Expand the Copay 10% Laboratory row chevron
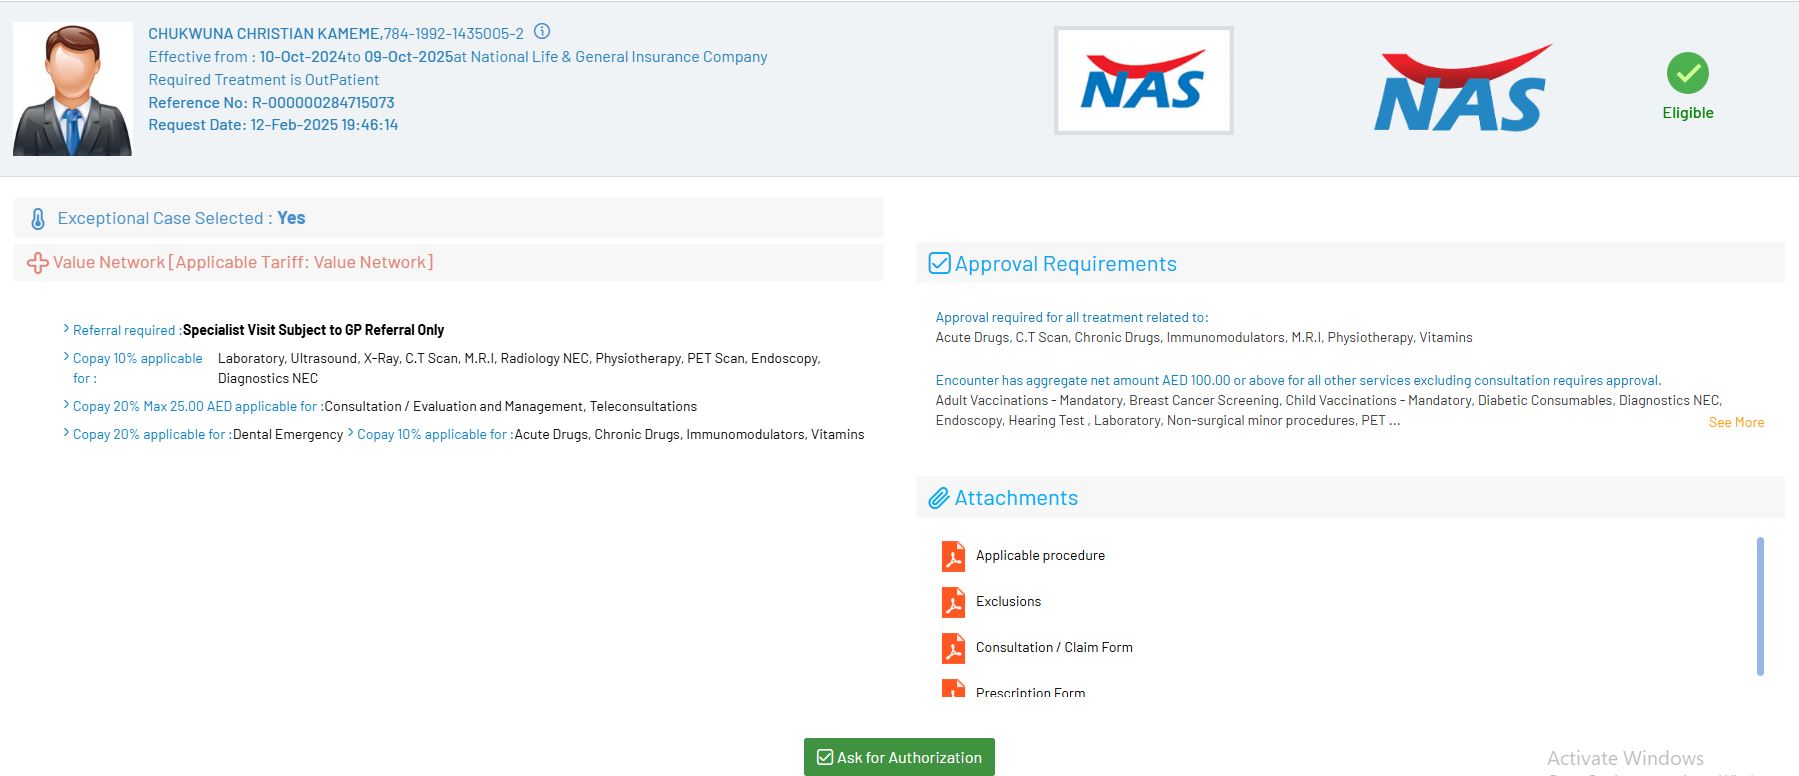This screenshot has width=1799, height=776. pos(66,356)
